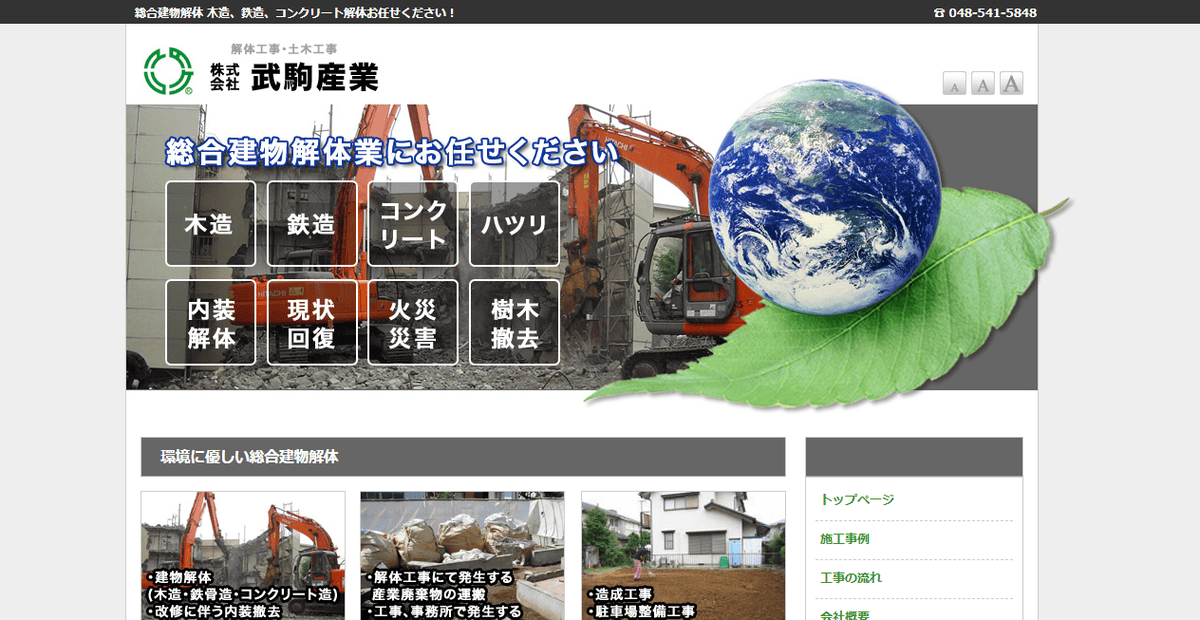
Task: Click the 鉄造 (steel) demolition icon panel
Action: coord(312,224)
